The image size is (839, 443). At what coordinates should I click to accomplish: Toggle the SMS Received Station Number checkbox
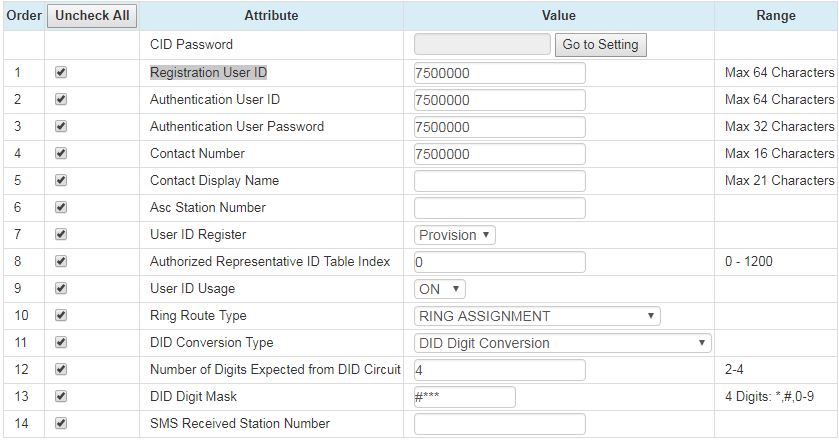tap(61, 424)
